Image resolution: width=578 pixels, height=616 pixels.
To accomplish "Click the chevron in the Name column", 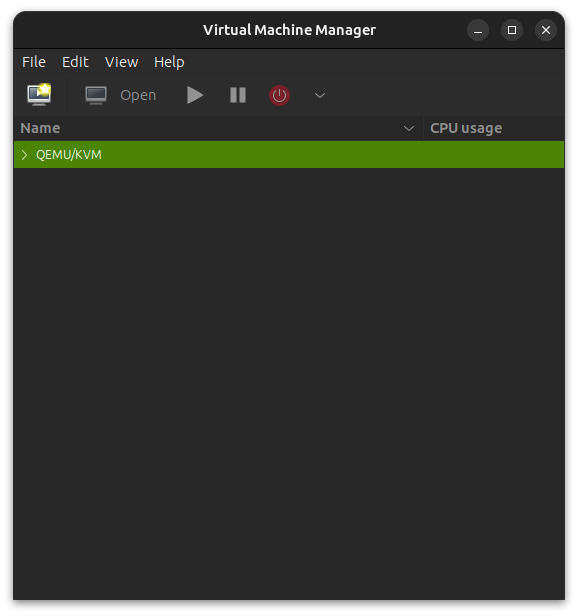I will tap(409, 128).
